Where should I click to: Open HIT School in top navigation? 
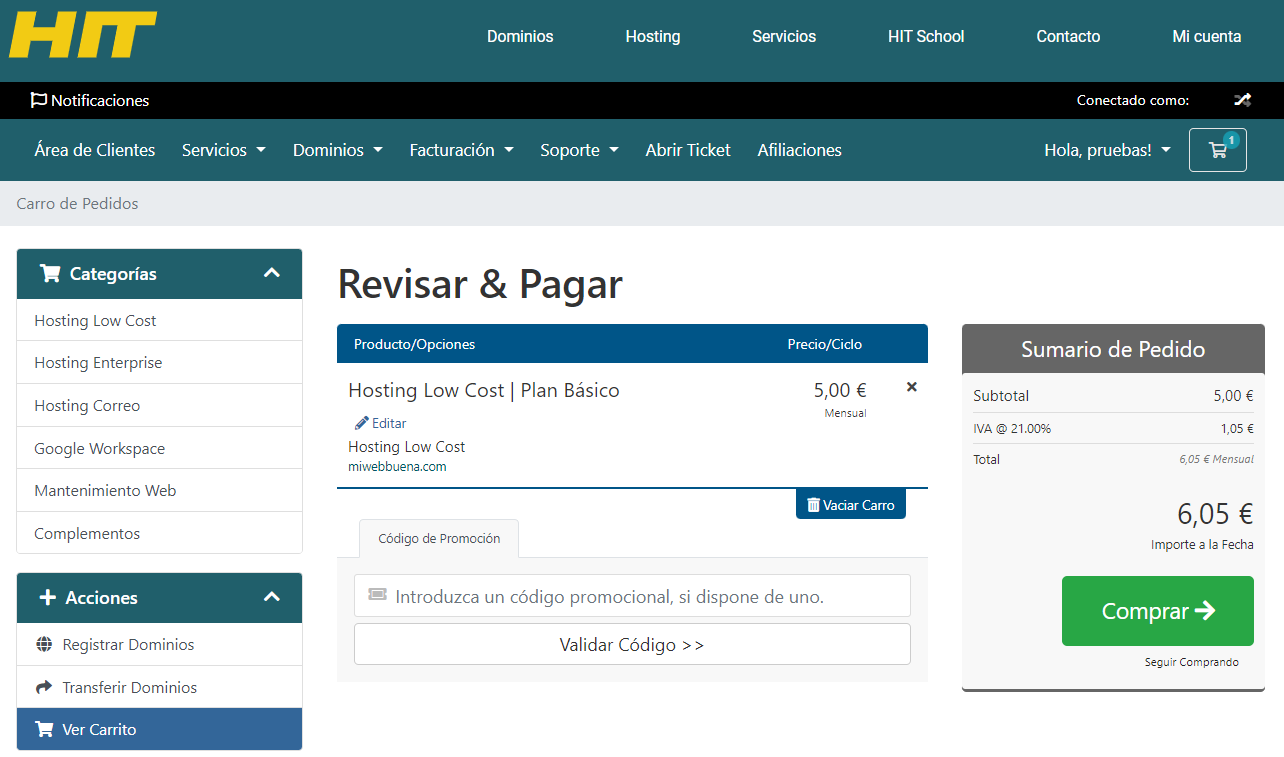point(925,36)
